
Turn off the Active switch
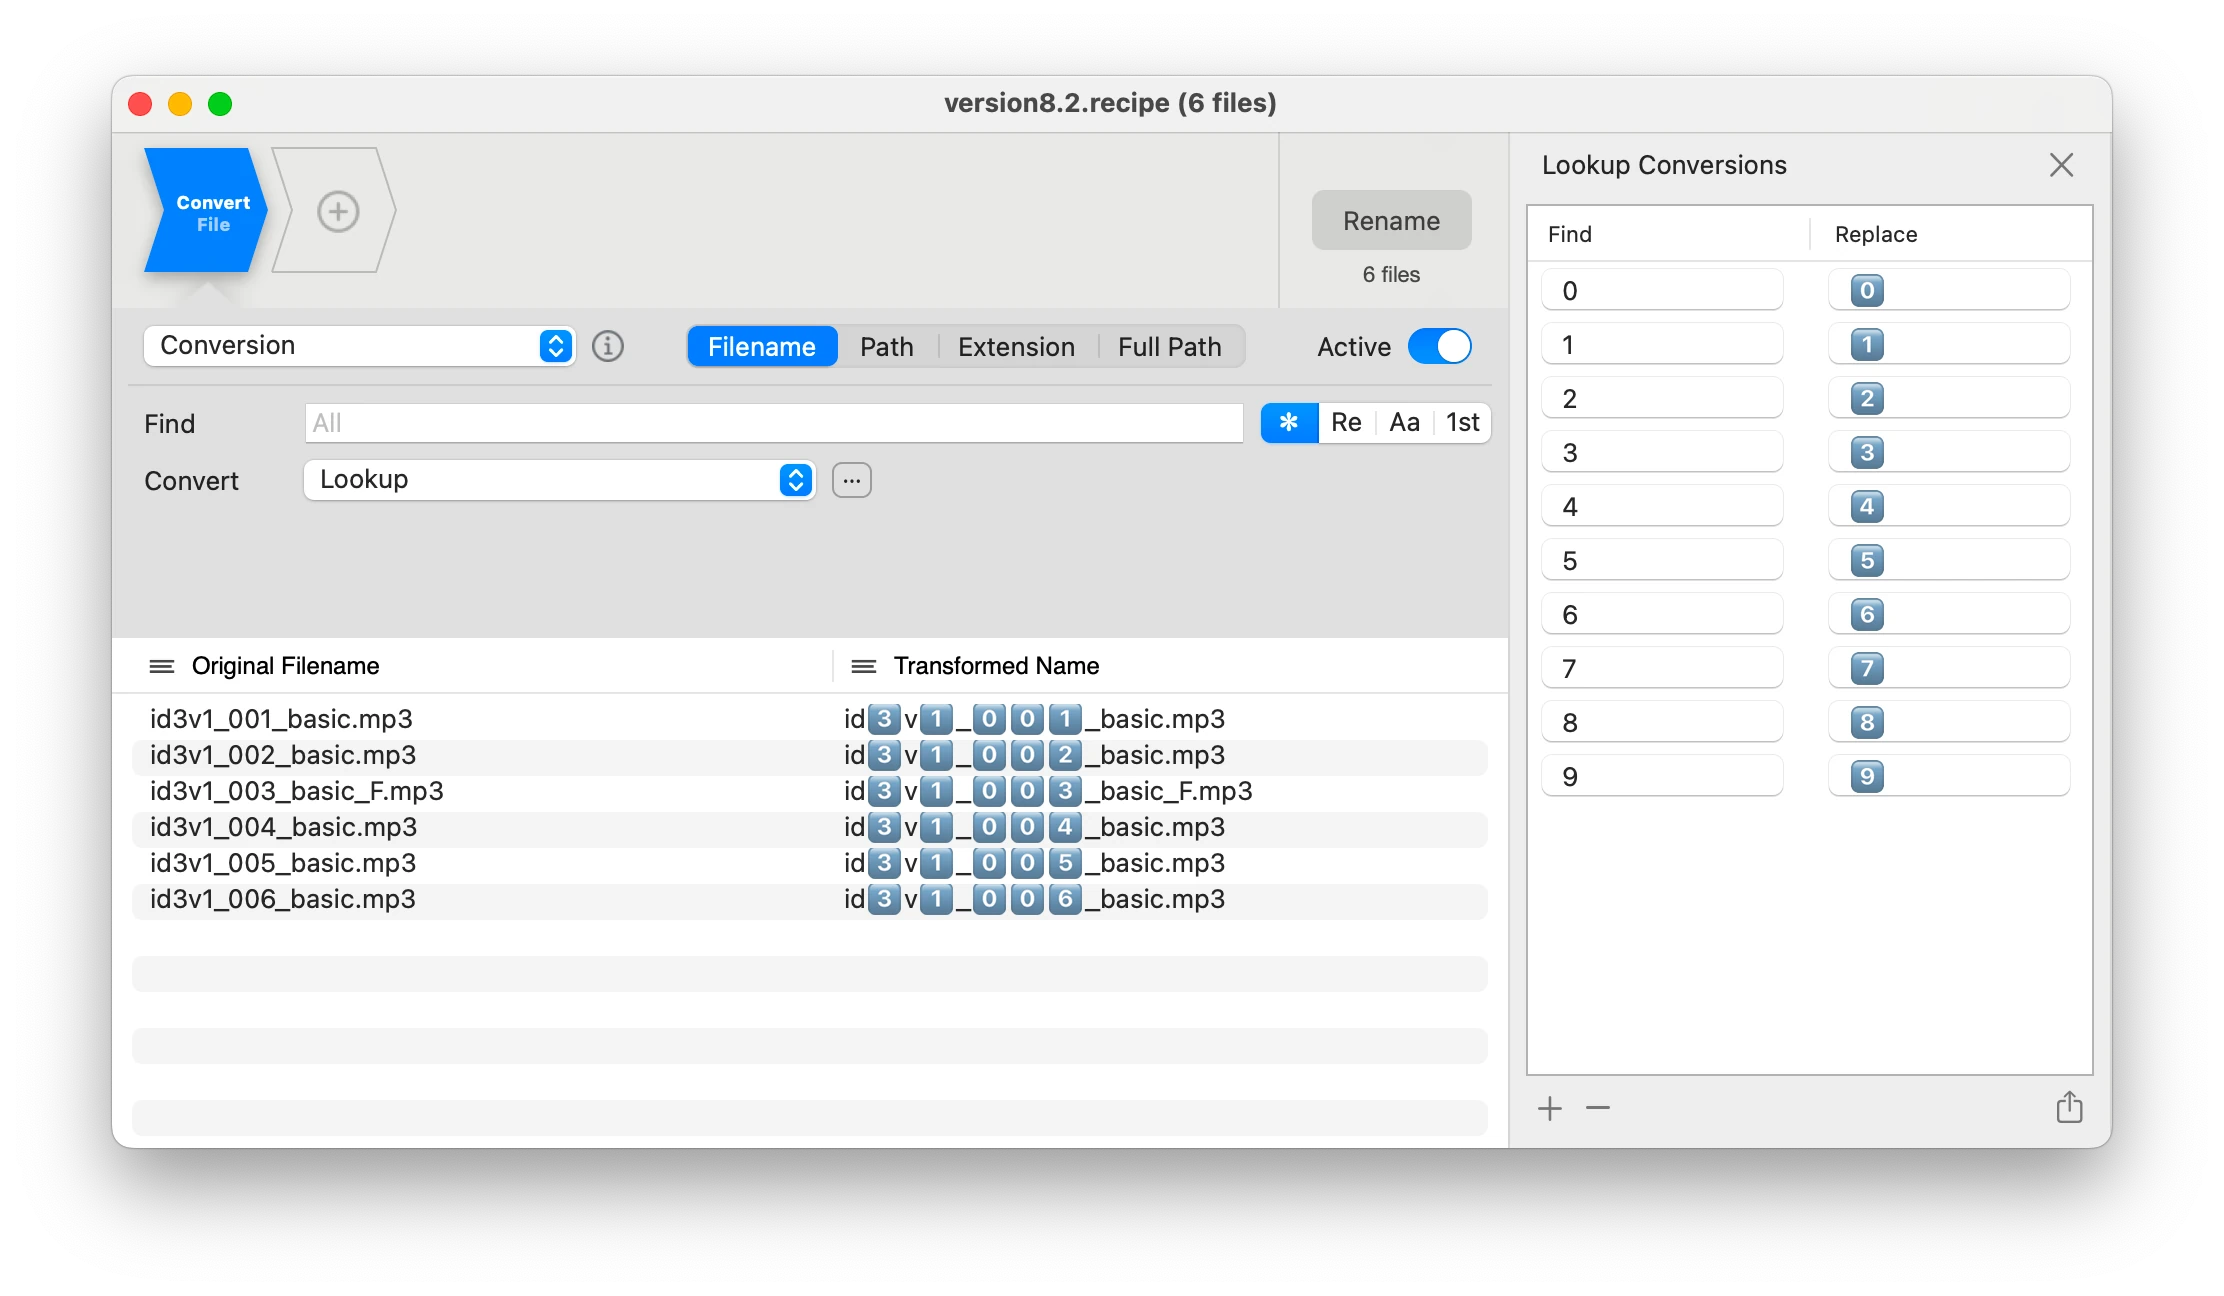point(1439,346)
